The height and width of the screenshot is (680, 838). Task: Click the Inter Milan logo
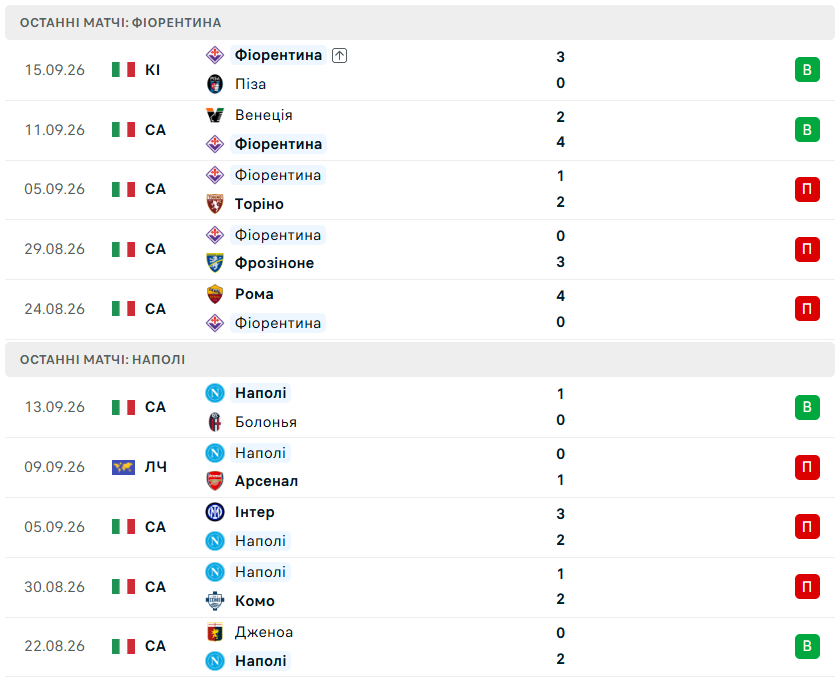(x=215, y=512)
